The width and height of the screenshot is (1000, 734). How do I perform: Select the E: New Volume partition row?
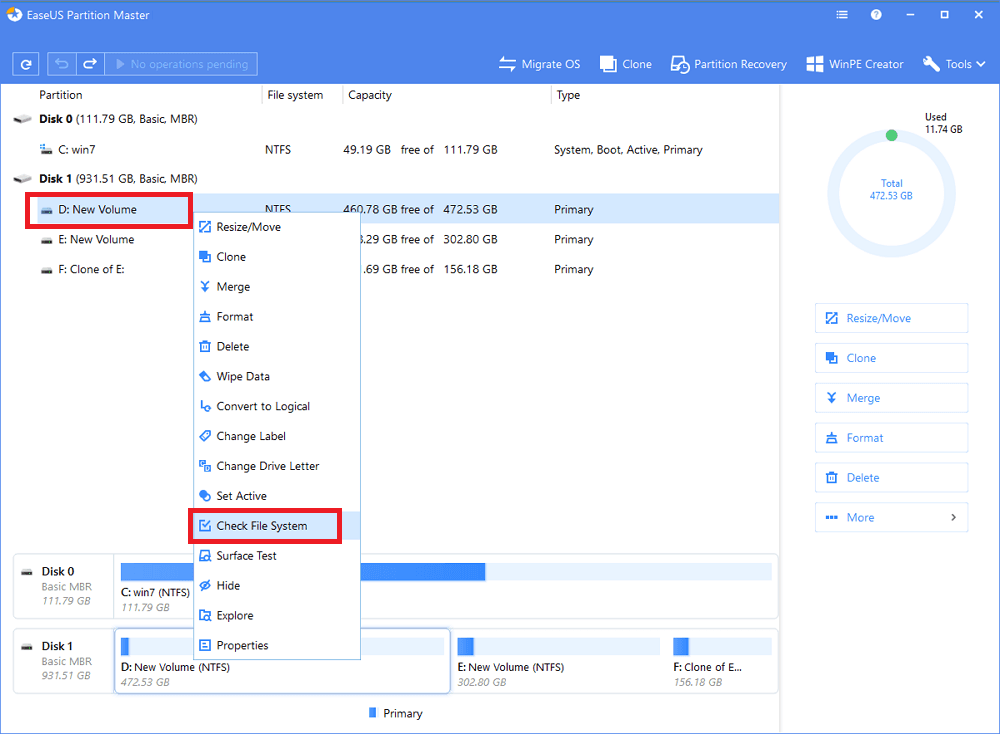101,240
